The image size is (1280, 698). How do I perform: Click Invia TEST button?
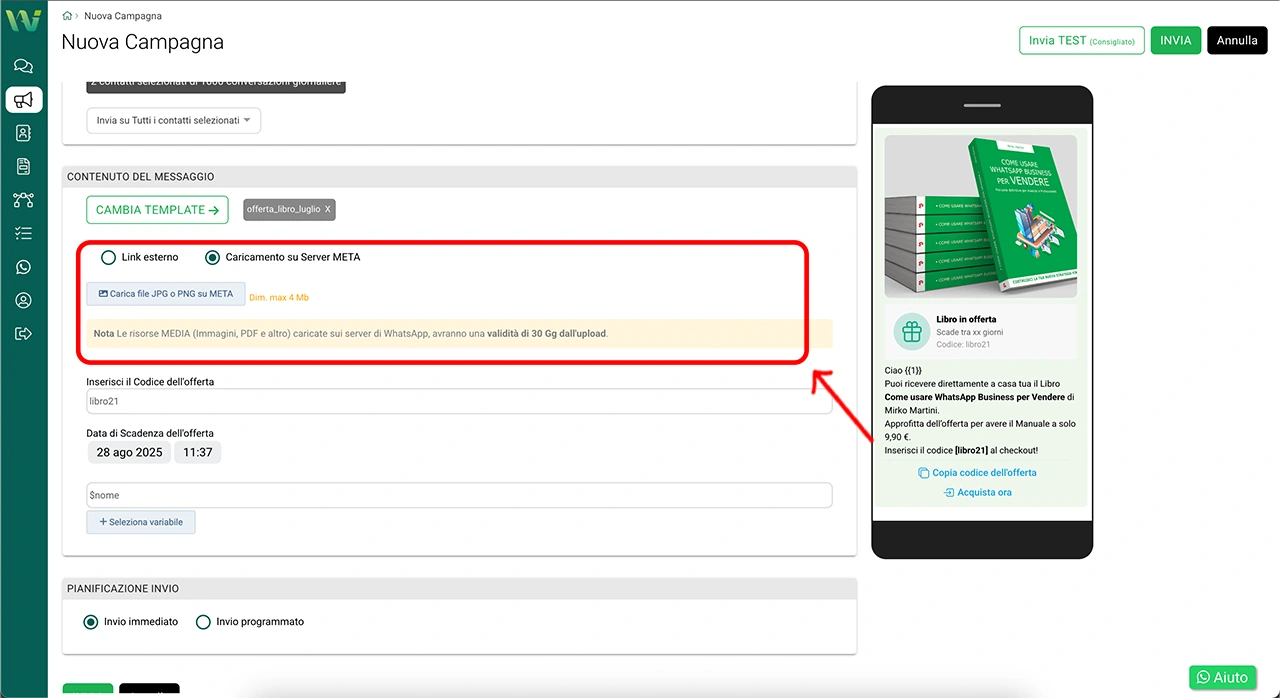coord(1081,41)
